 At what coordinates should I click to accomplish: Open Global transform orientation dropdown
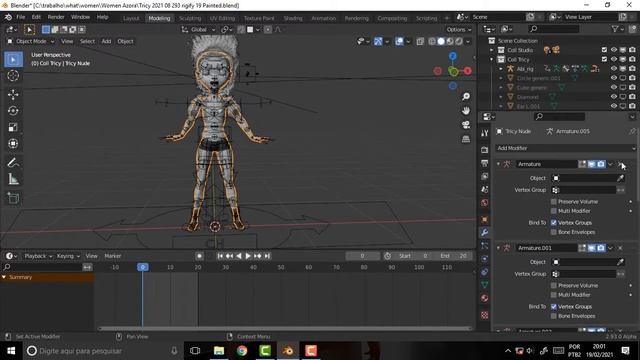click(x=198, y=29)
